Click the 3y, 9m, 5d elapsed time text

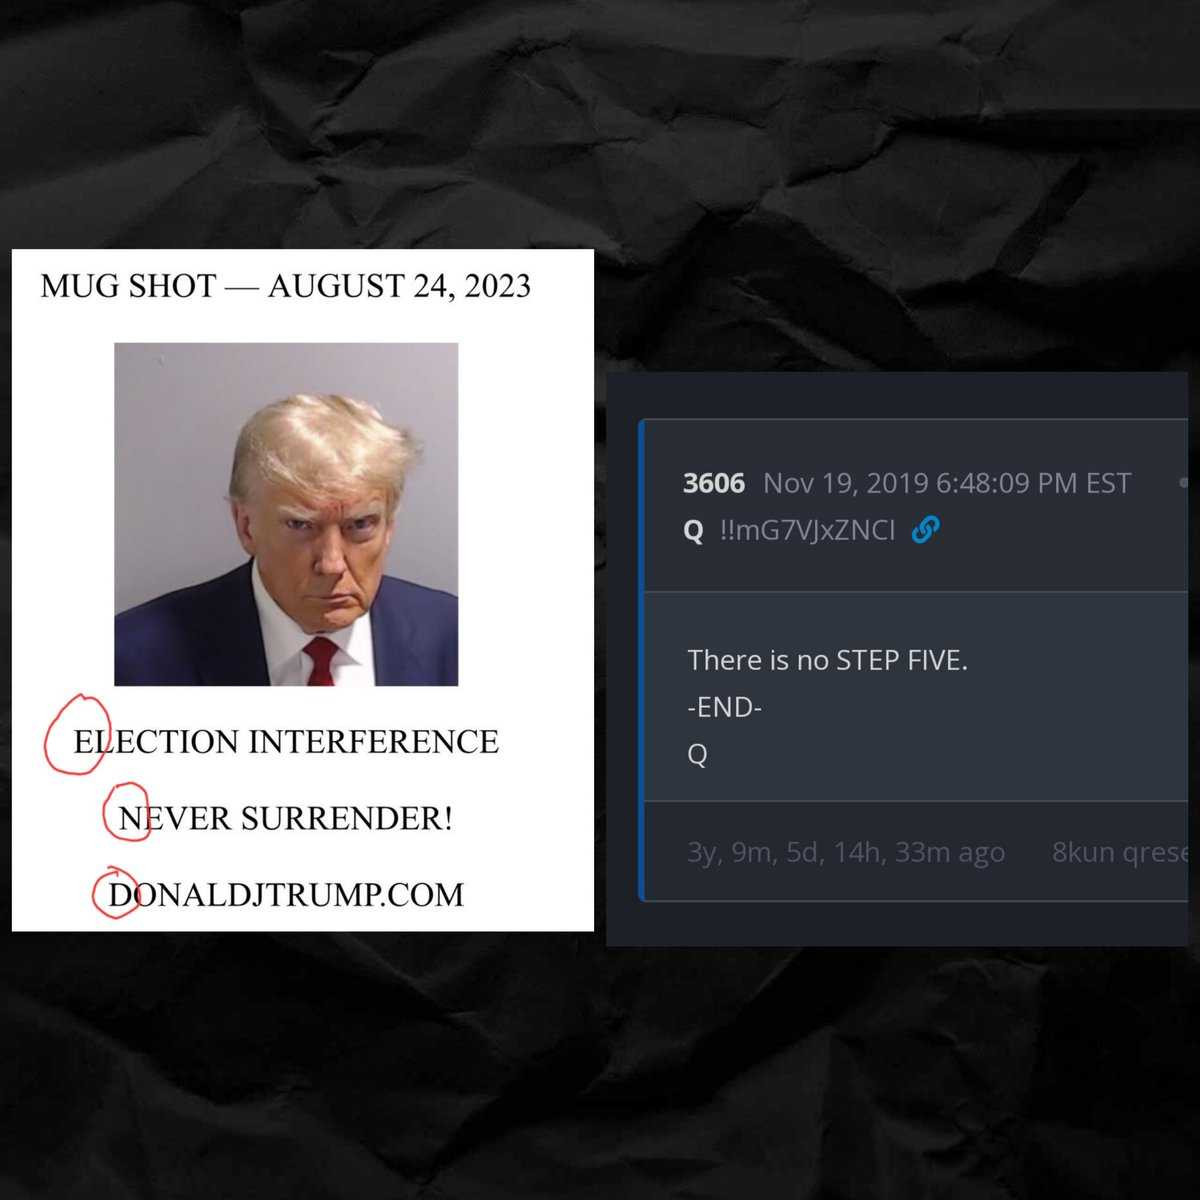click(x=845, y=852)
